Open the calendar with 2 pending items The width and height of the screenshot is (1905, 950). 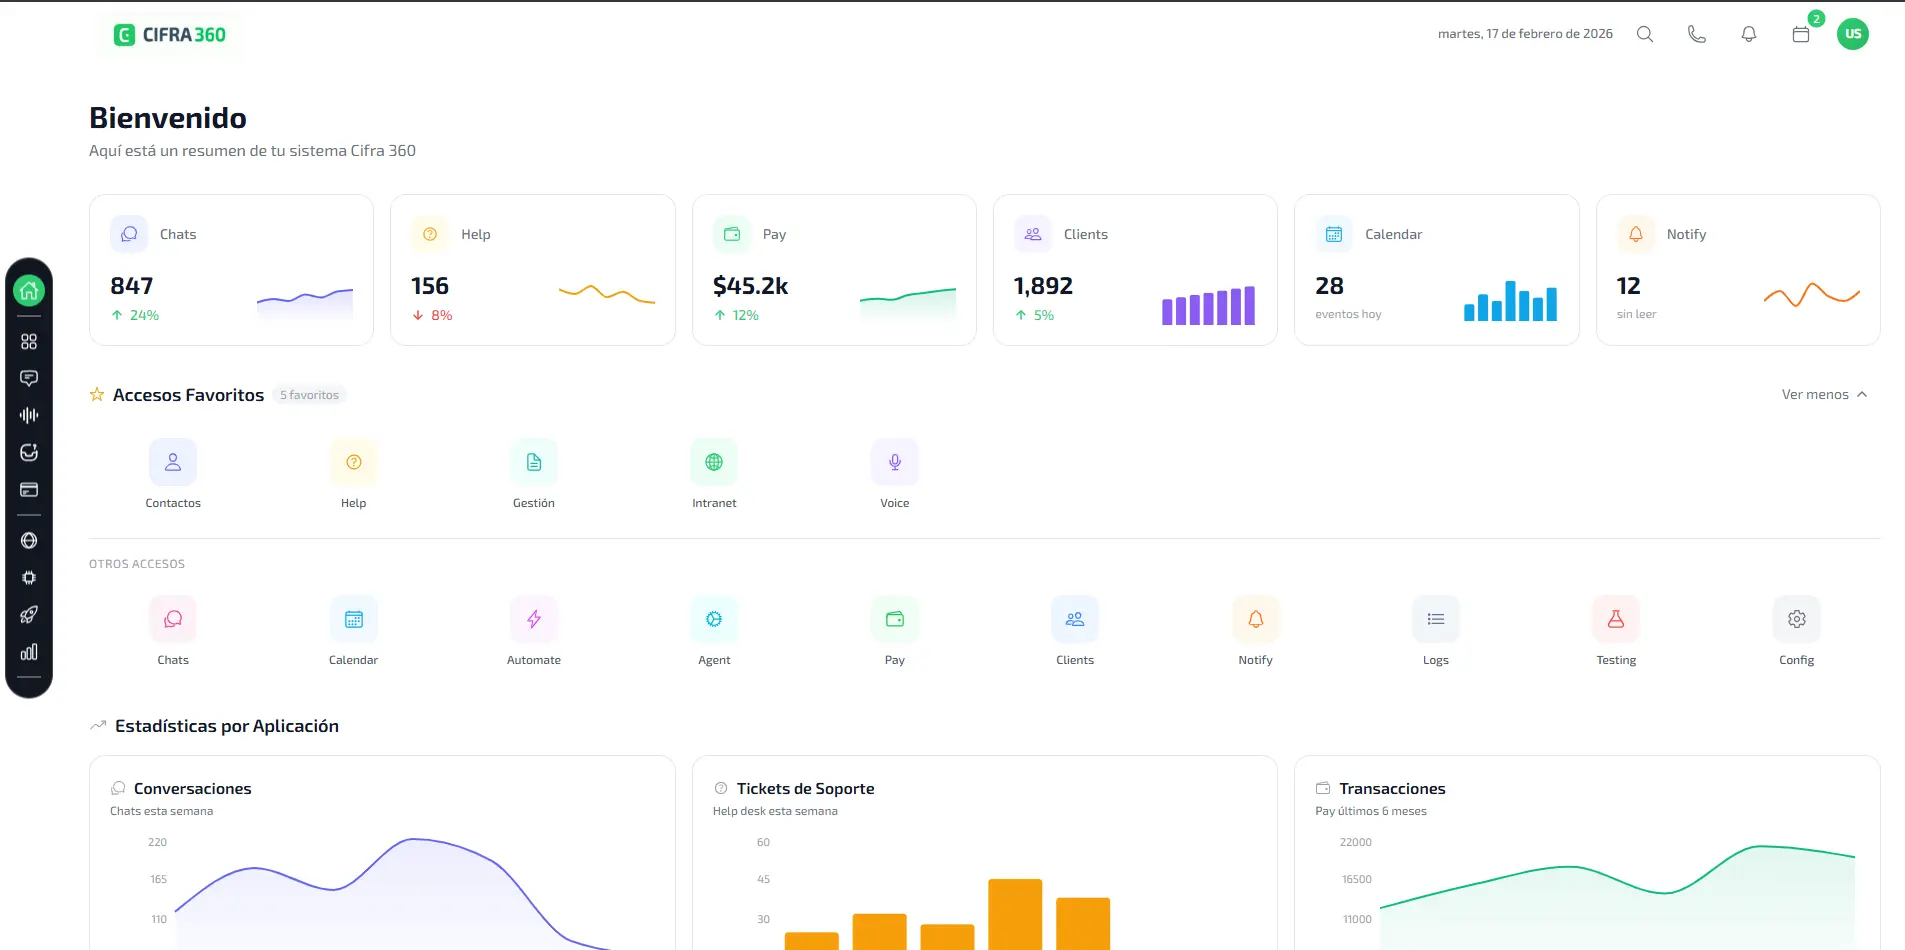point(1801,33)
